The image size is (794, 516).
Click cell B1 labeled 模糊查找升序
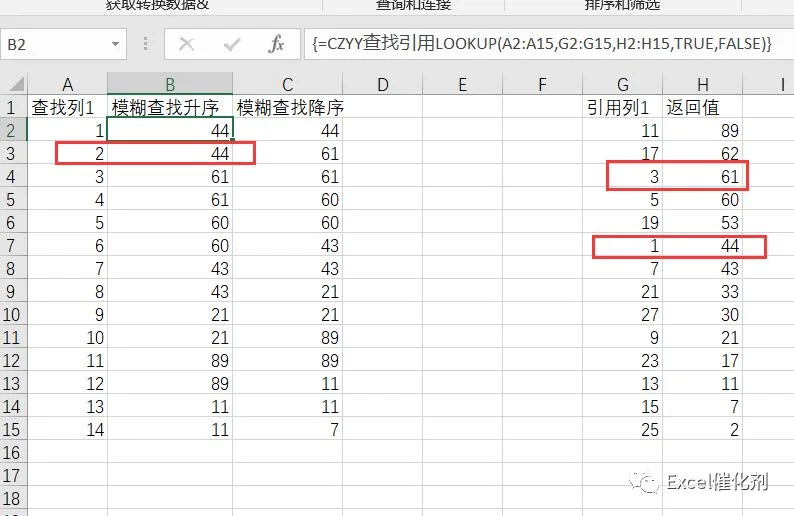pyautogui.click(x=170, y=107)
